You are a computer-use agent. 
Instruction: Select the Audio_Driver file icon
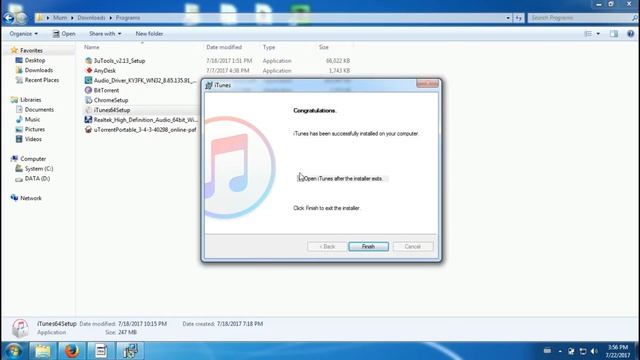pyautogui.click(x=89, y=80)
